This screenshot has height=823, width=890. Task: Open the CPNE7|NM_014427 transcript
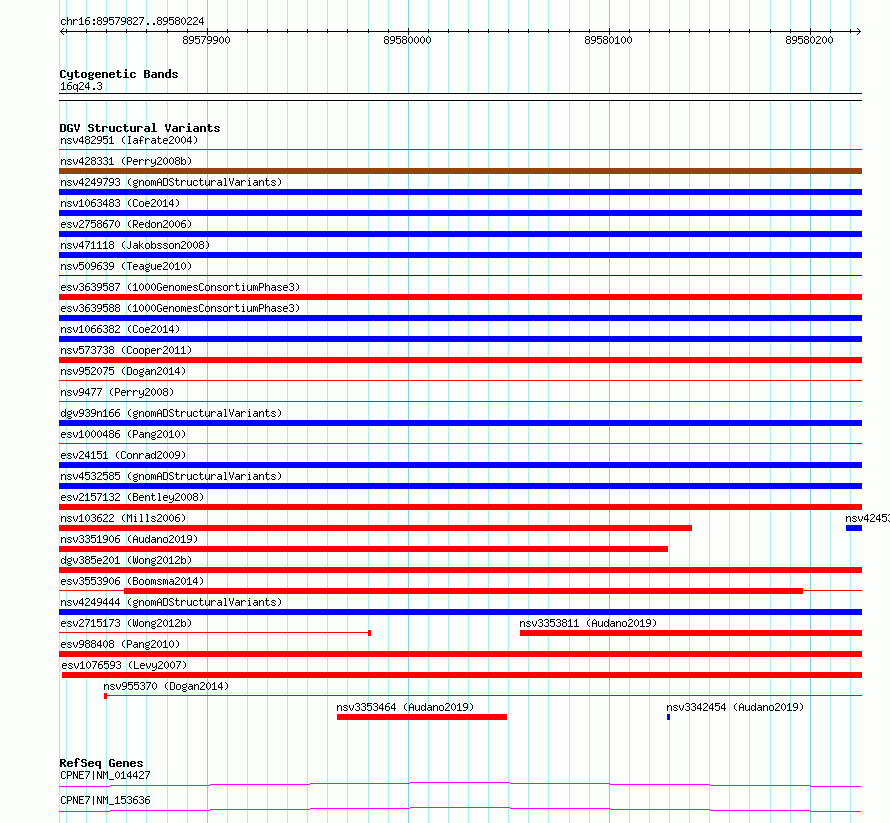tap(105, 775)
